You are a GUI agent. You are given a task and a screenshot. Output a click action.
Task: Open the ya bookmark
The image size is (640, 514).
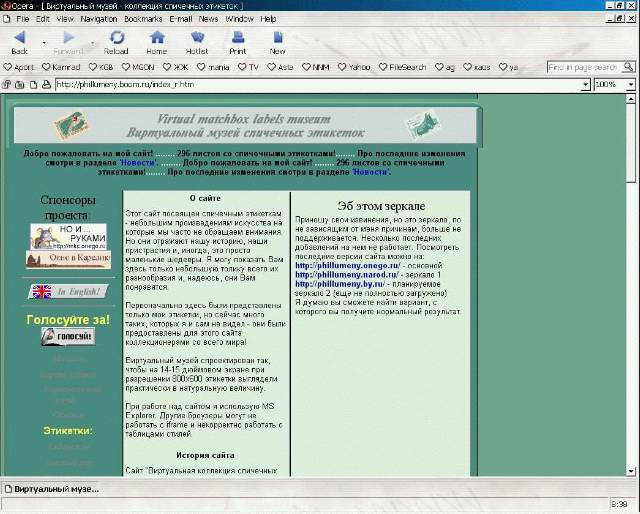tap(509, 67)
